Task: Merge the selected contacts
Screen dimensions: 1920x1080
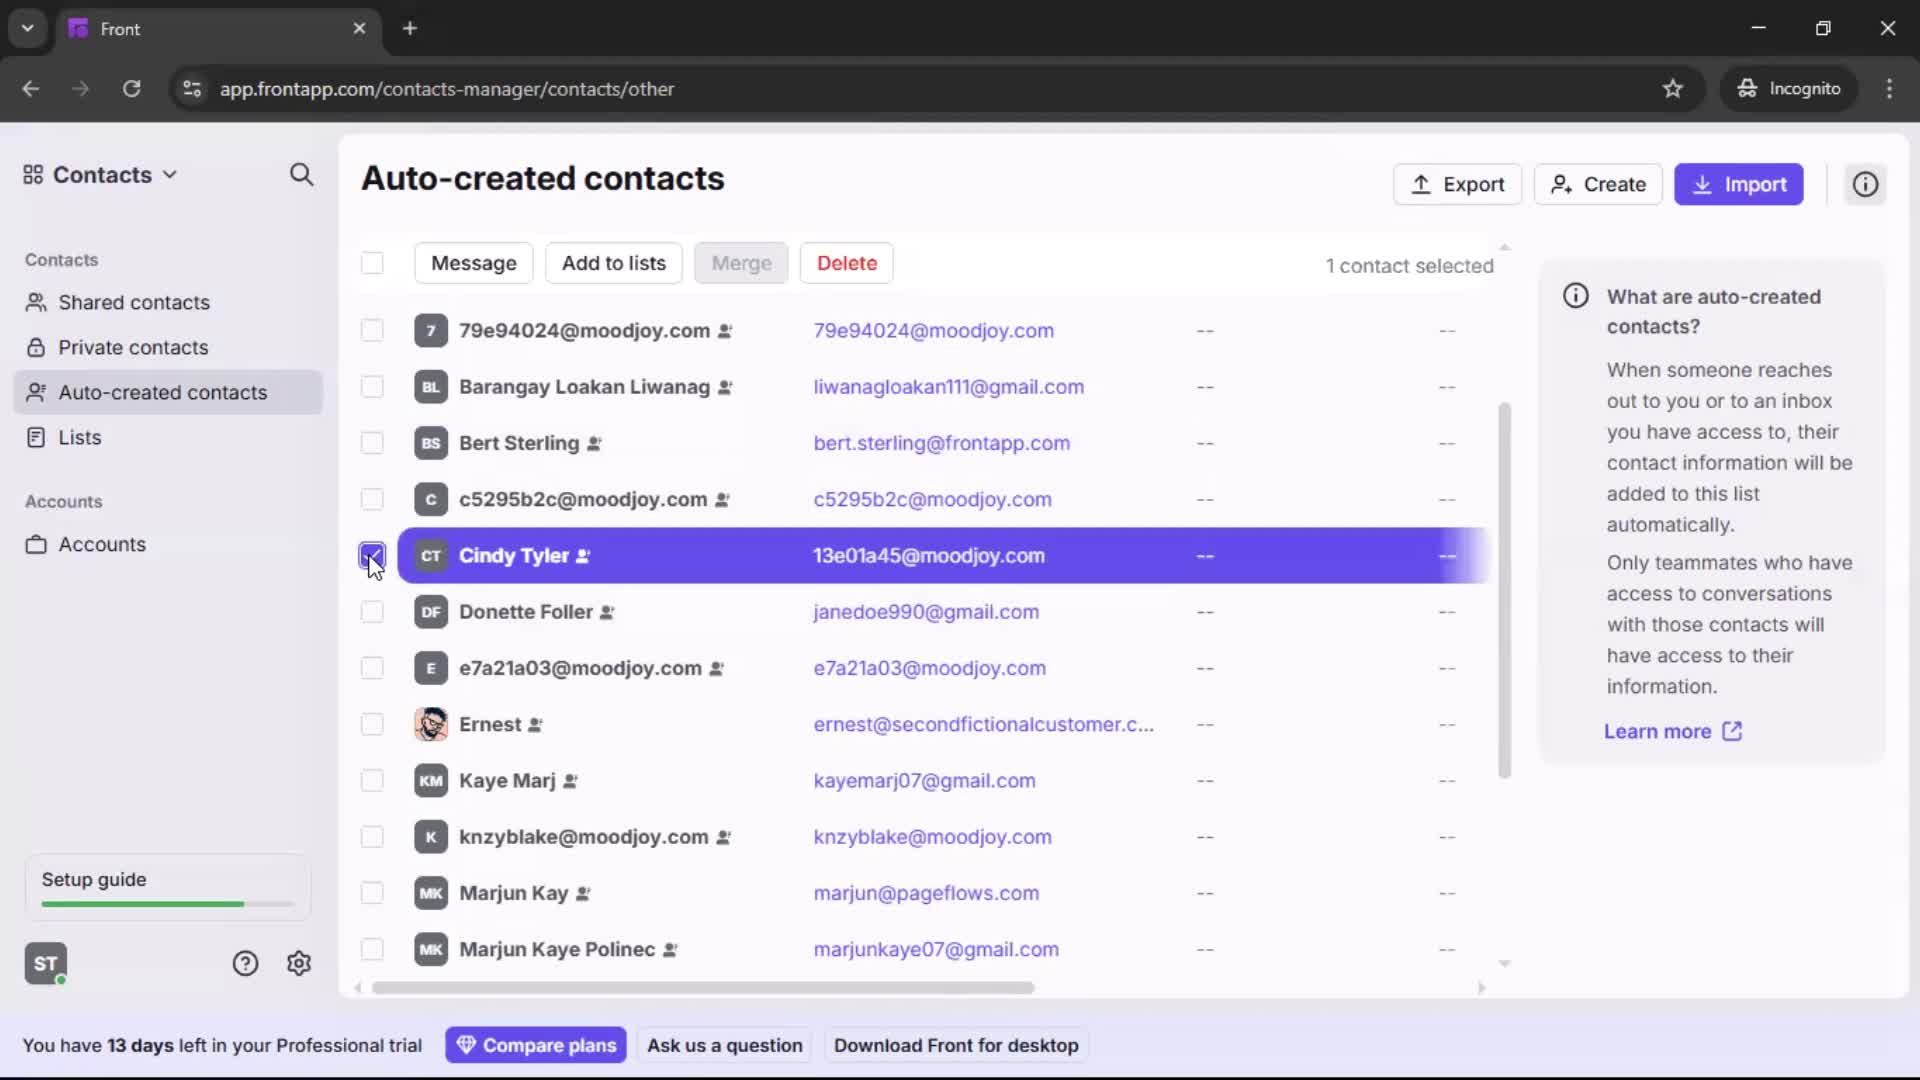Action: (x=740, y=263)
